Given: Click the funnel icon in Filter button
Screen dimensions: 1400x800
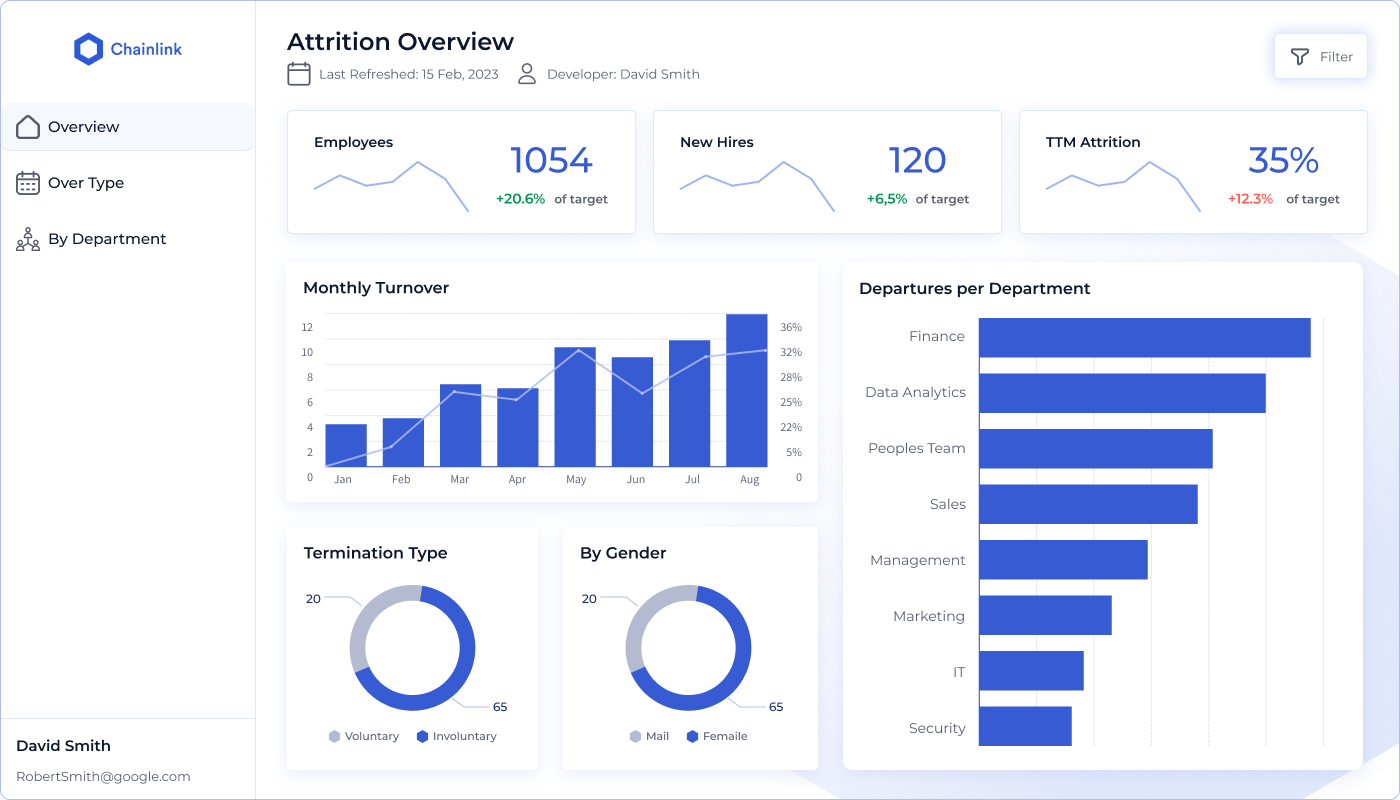Looking at the screenshot, I should [1300, 57].
